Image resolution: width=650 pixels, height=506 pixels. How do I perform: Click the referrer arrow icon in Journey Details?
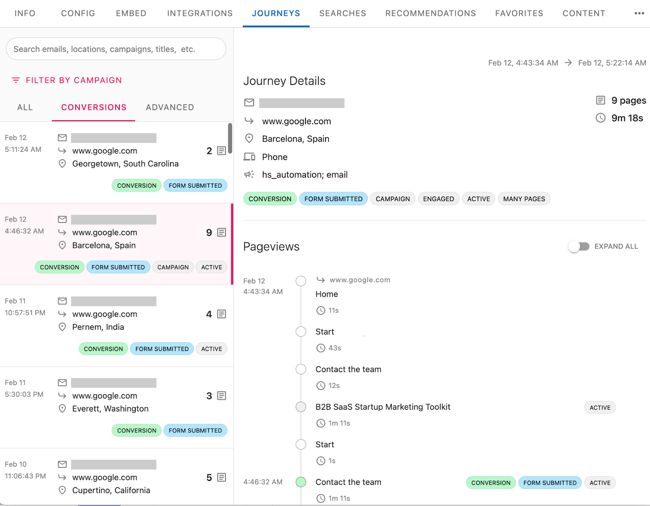click(x=249, y=121)
